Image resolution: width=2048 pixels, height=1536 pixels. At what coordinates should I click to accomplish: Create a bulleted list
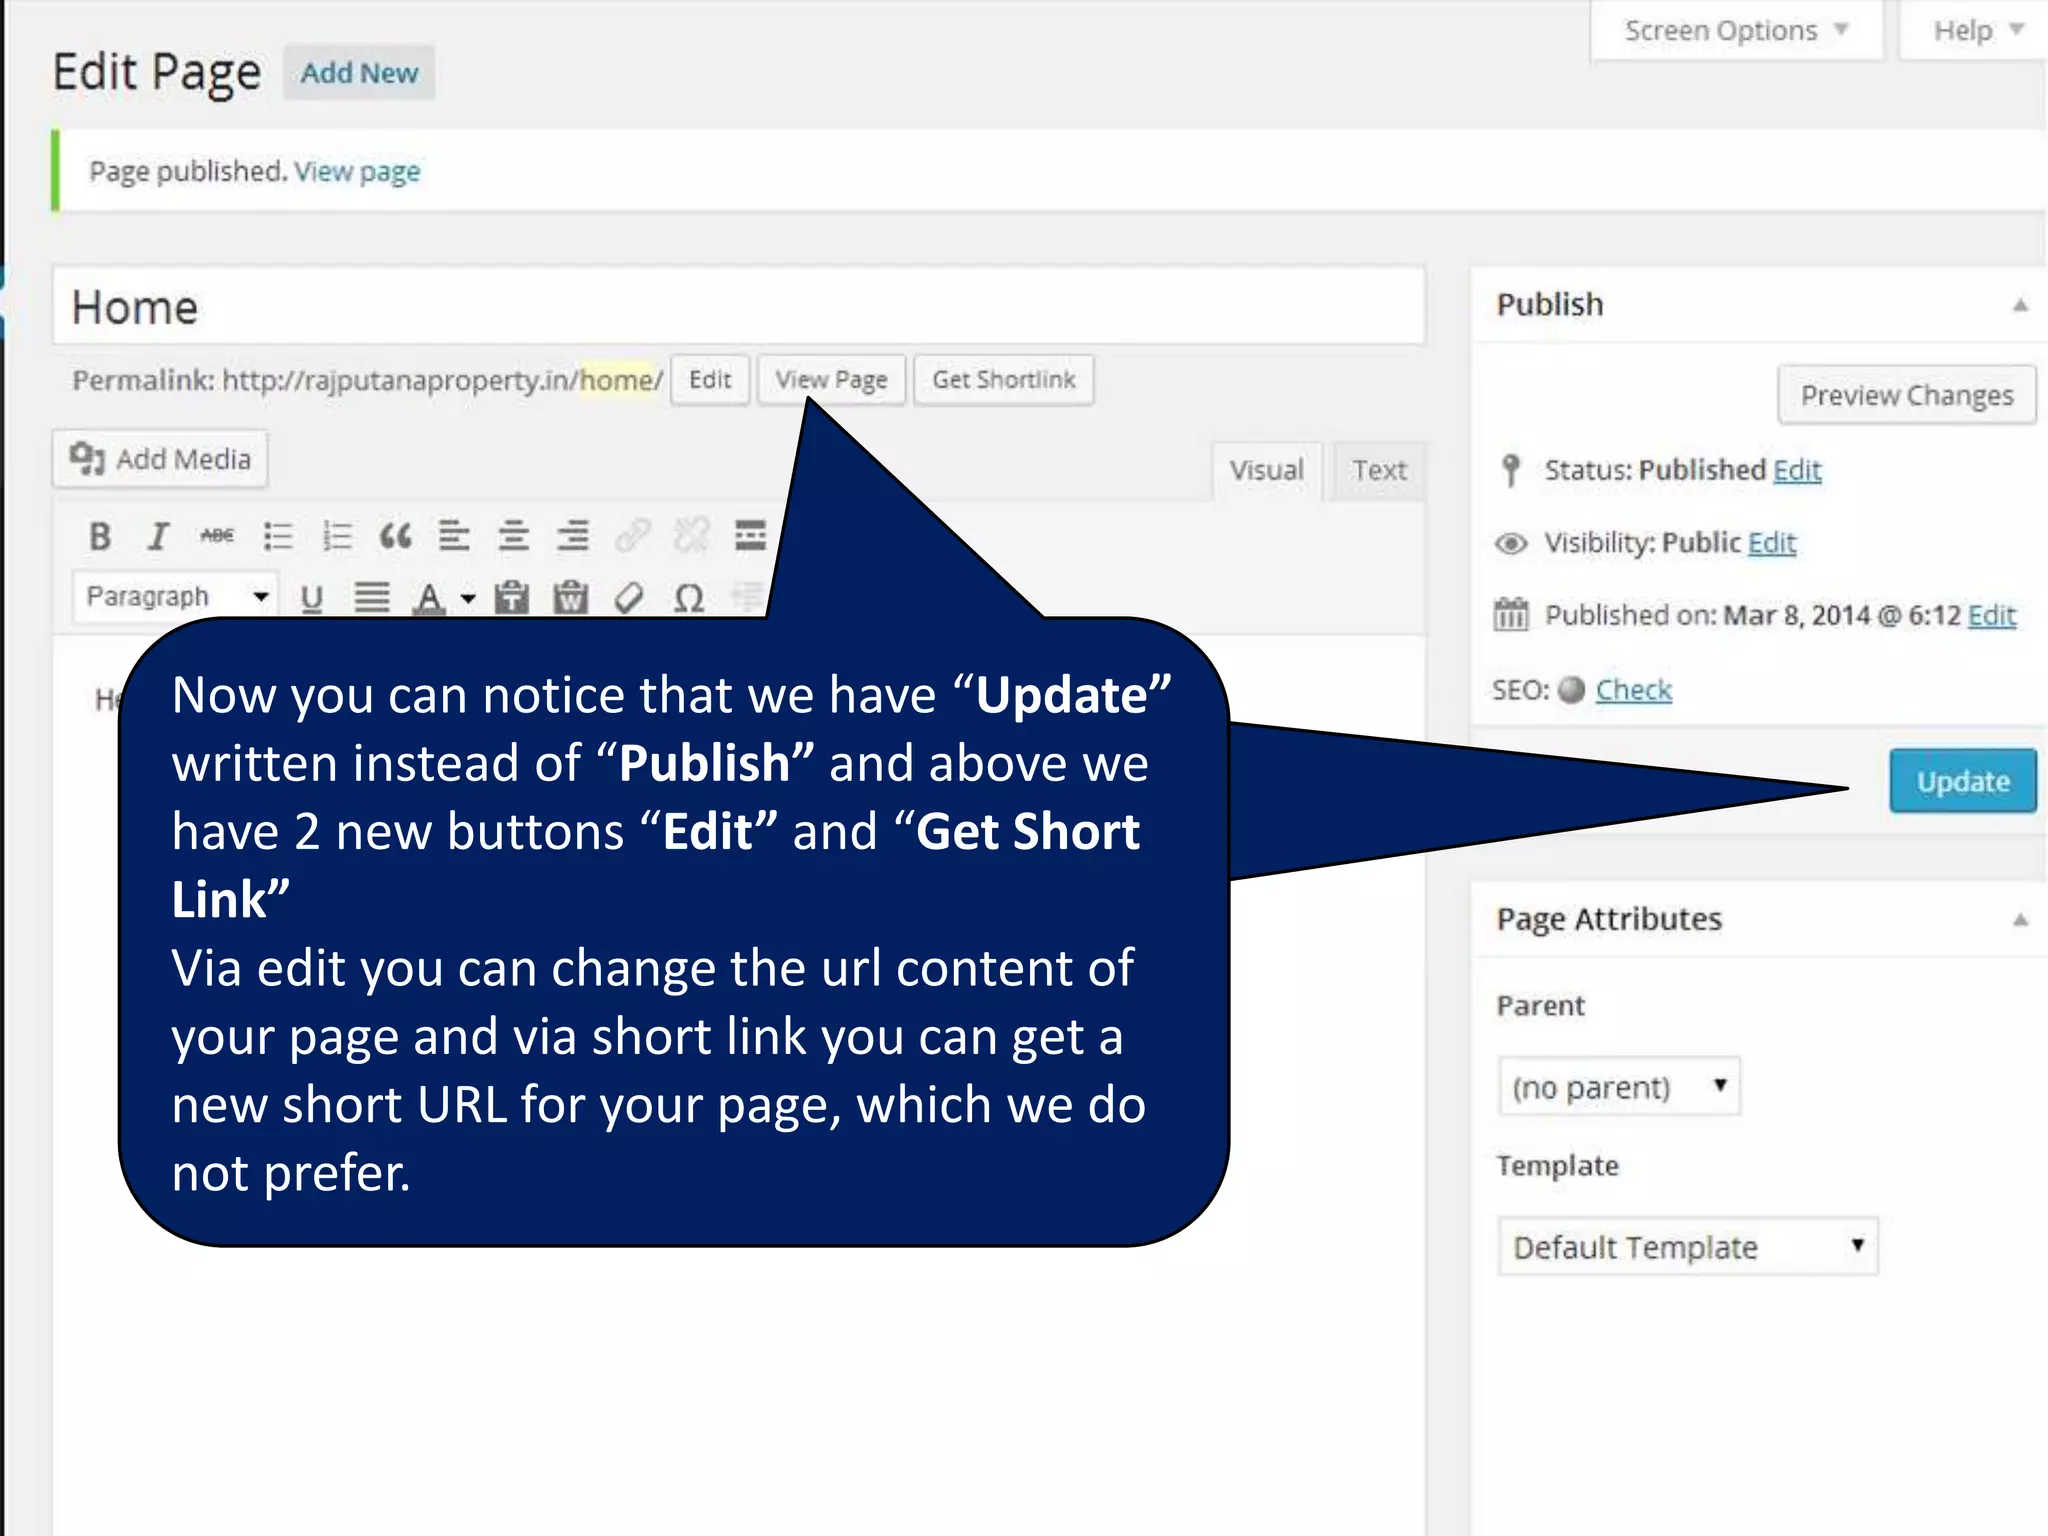click(278, 537)
